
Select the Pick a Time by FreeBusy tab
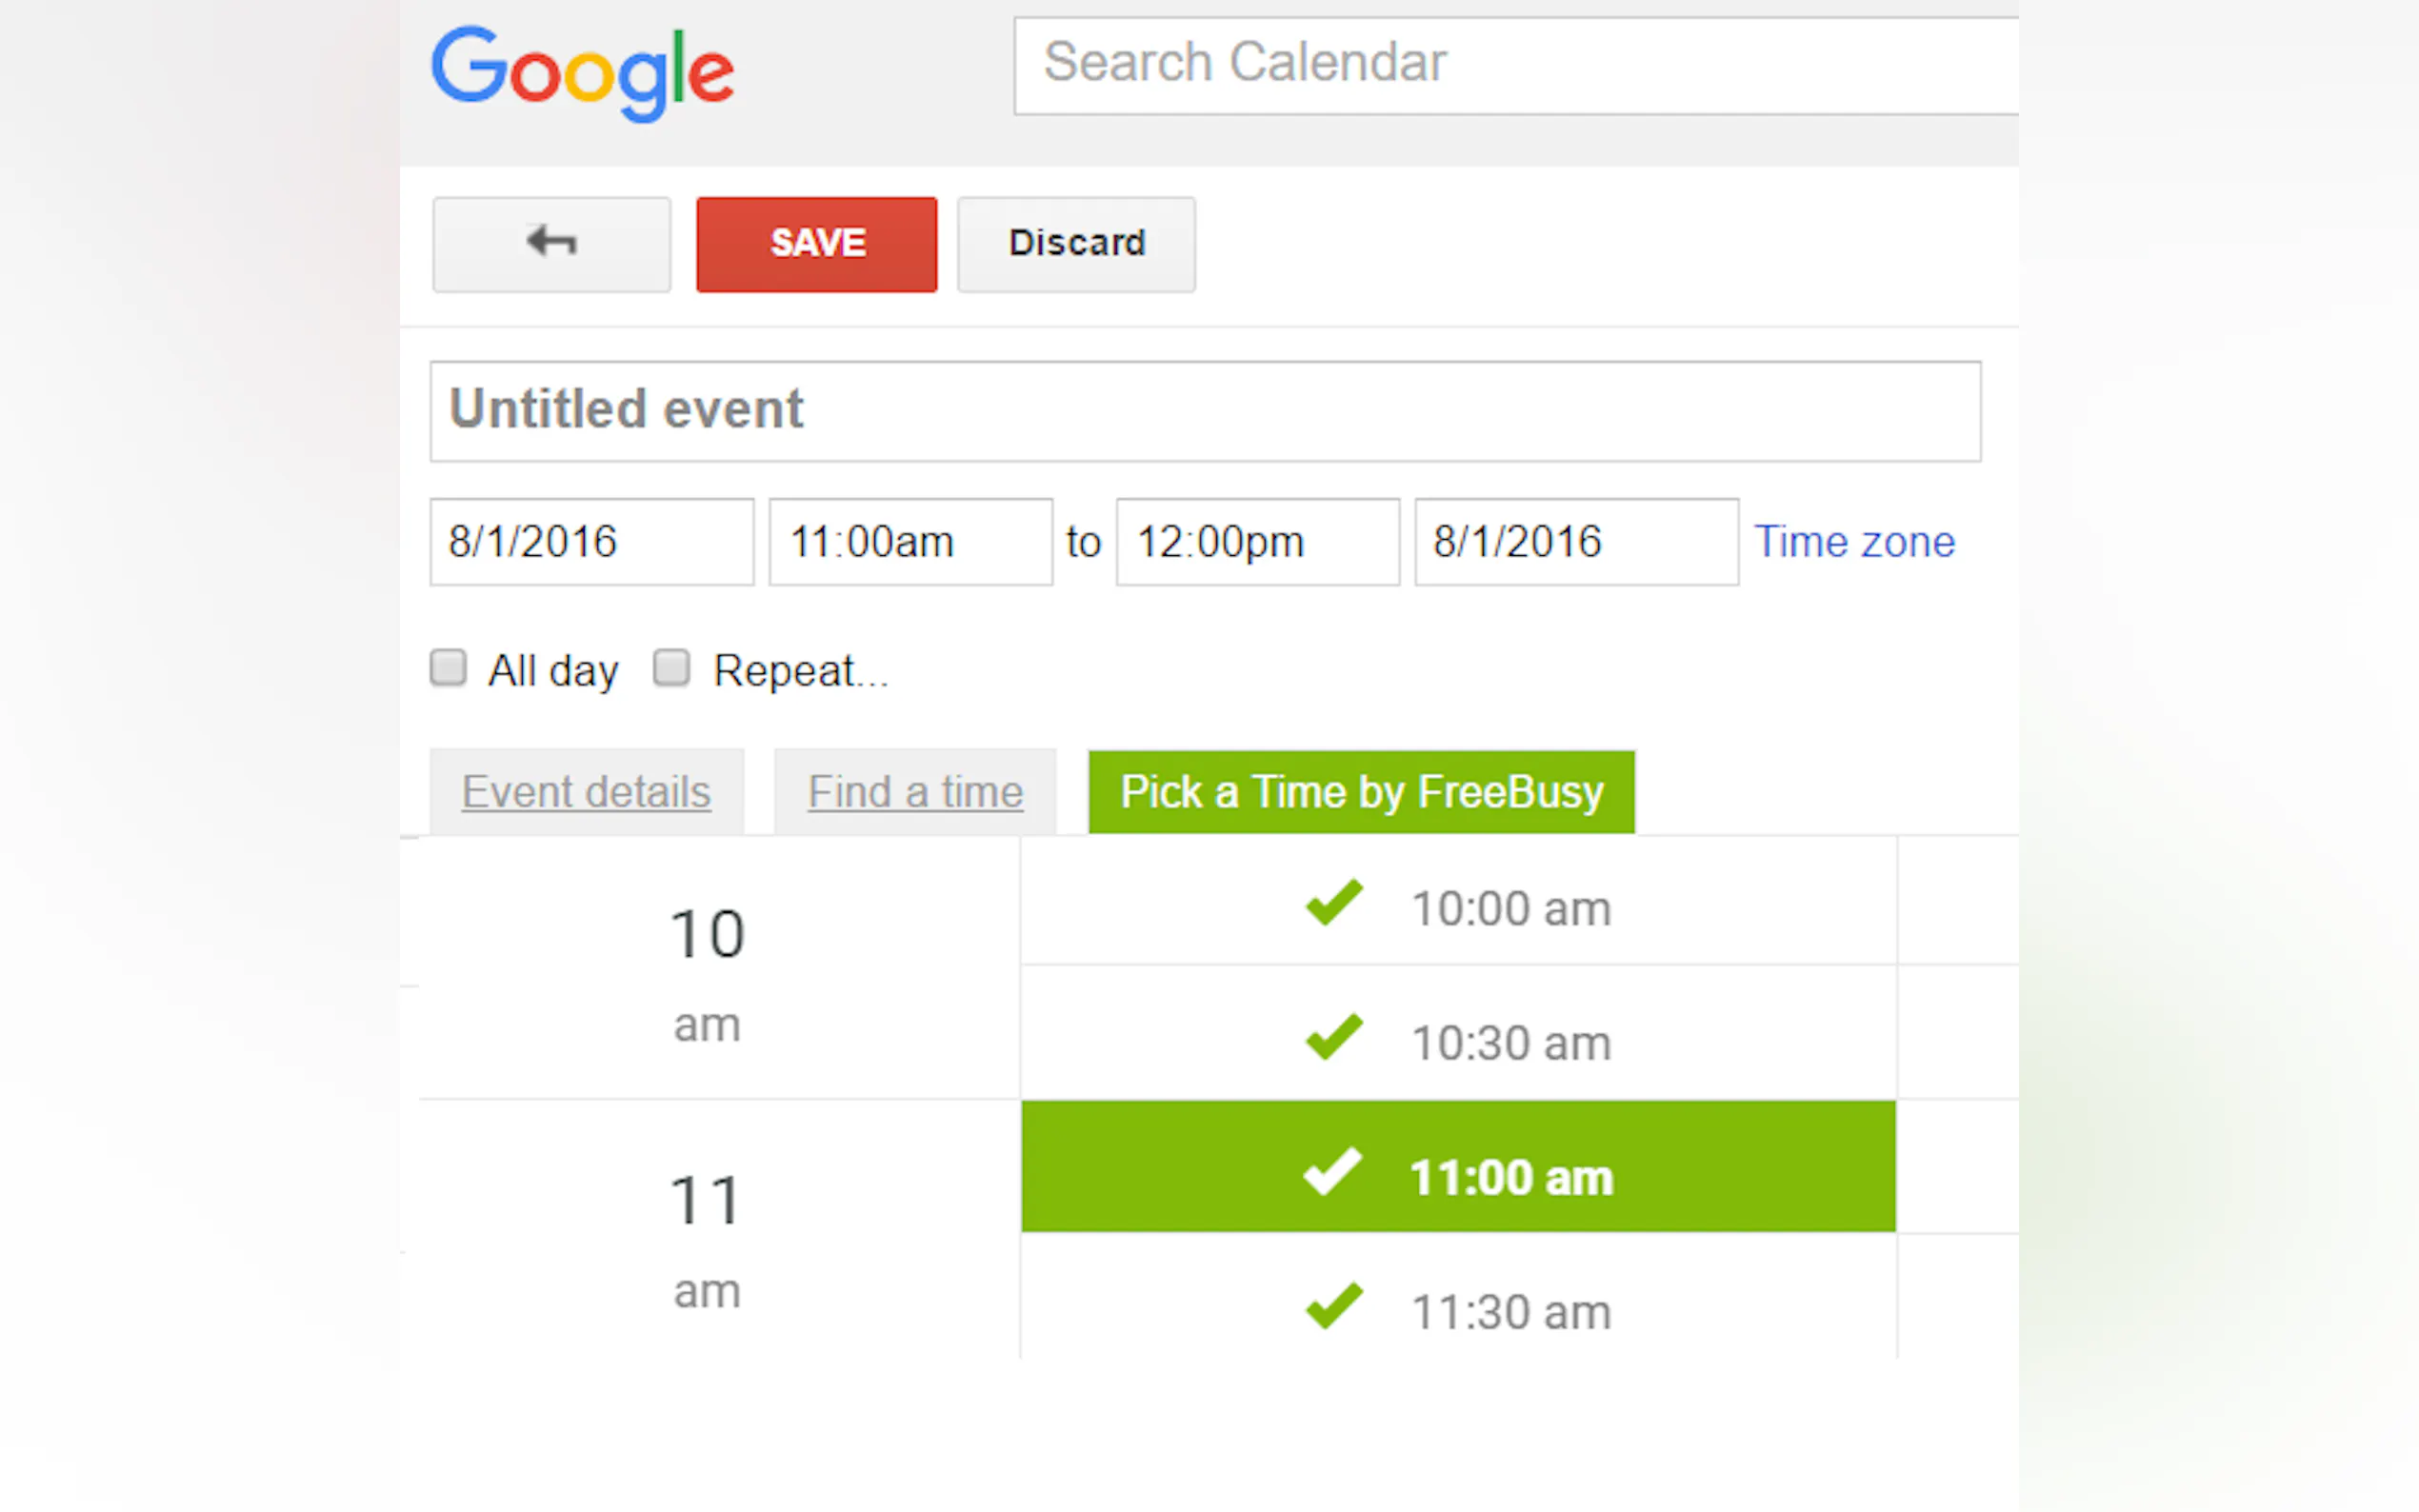pos(1361,792)
